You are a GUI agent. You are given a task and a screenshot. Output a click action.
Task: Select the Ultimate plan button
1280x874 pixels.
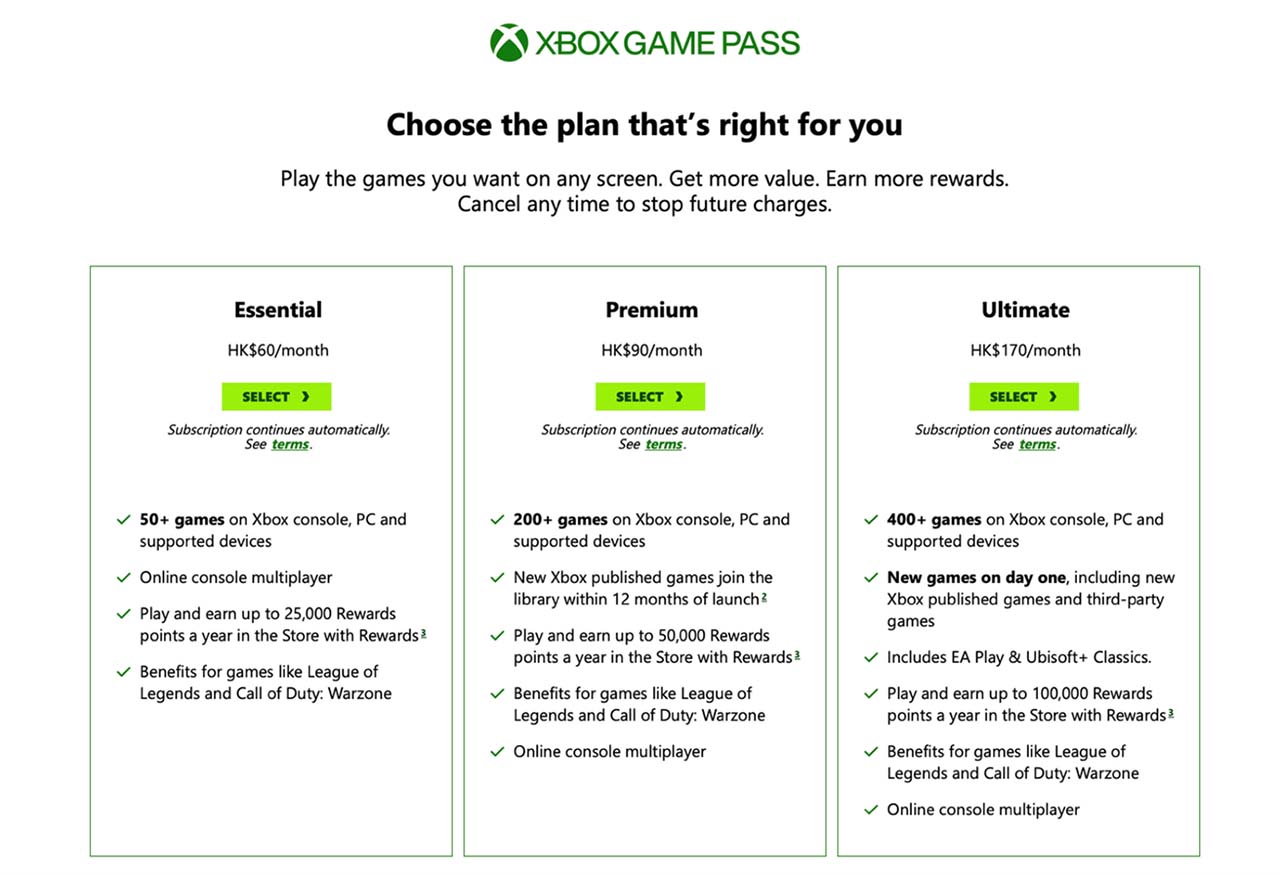[1024, 397]
